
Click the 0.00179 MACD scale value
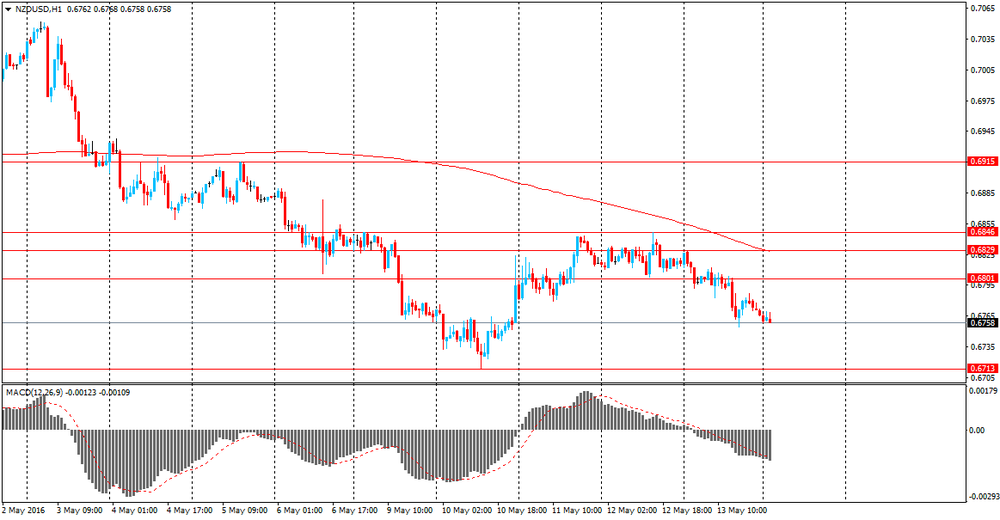point(983,389)
